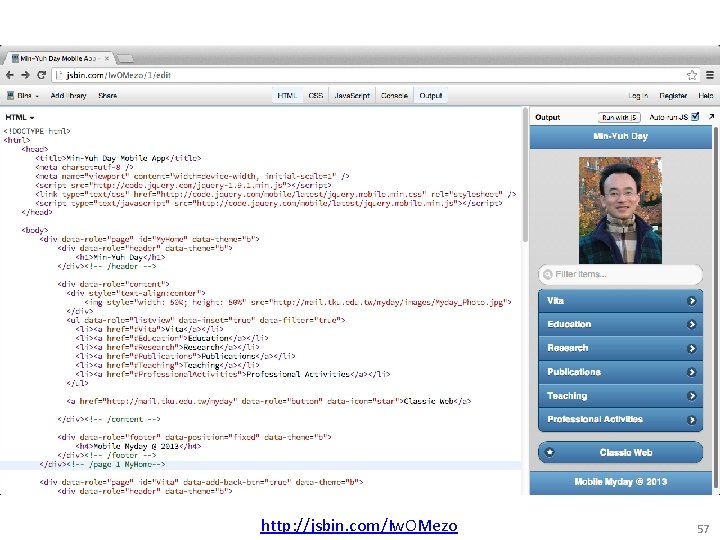Click the Filter items search field
The width and height of the screenshot is (720, 540).
620,275
